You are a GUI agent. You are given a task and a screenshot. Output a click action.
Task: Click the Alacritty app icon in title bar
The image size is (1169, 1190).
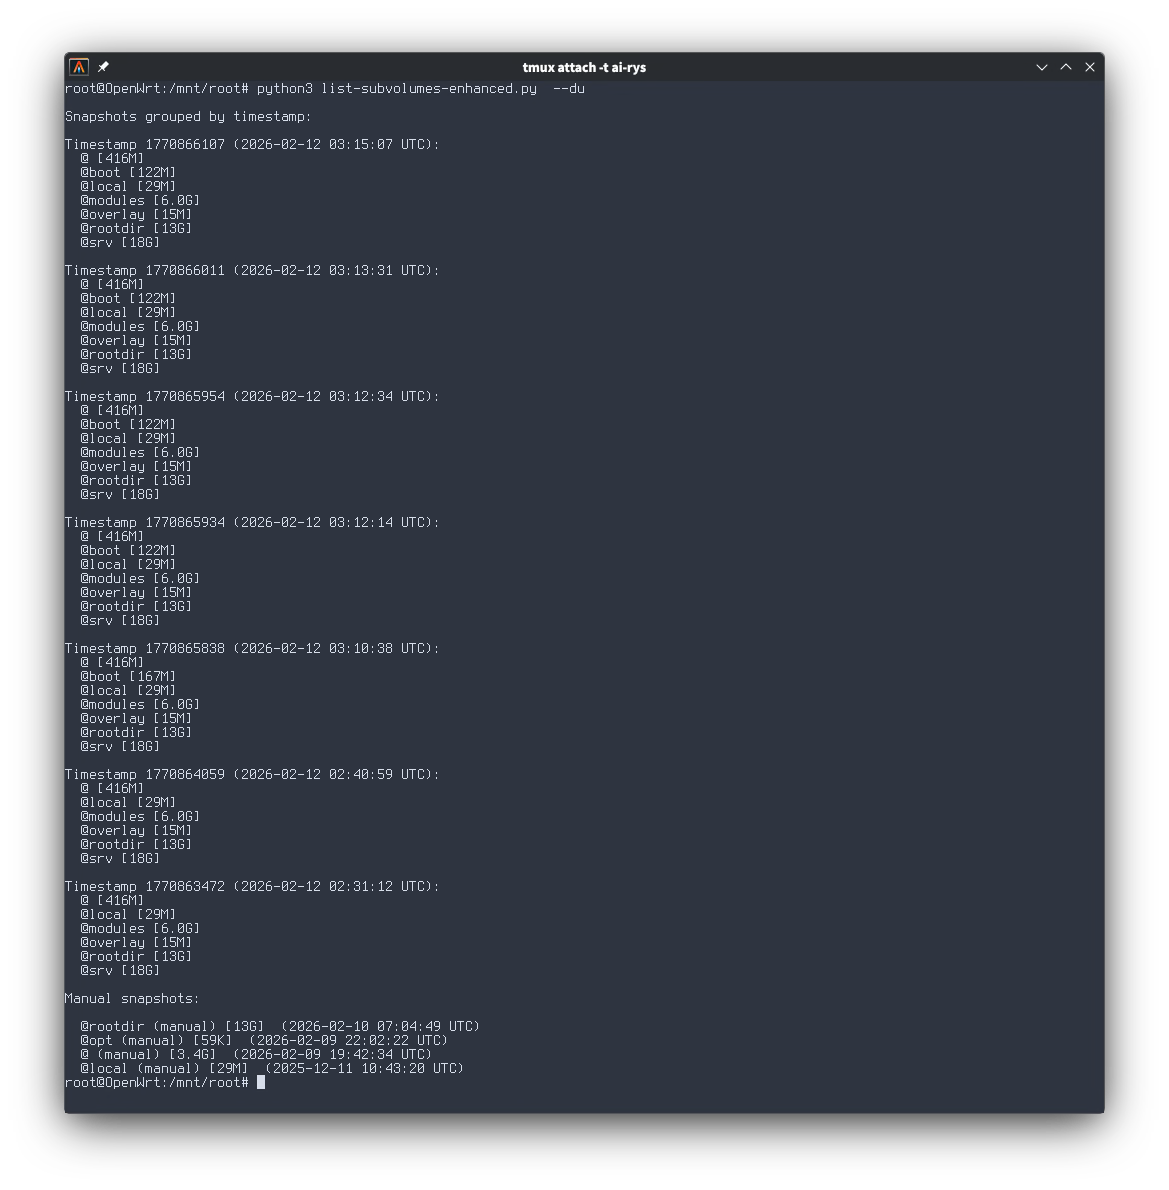point(79,67)
